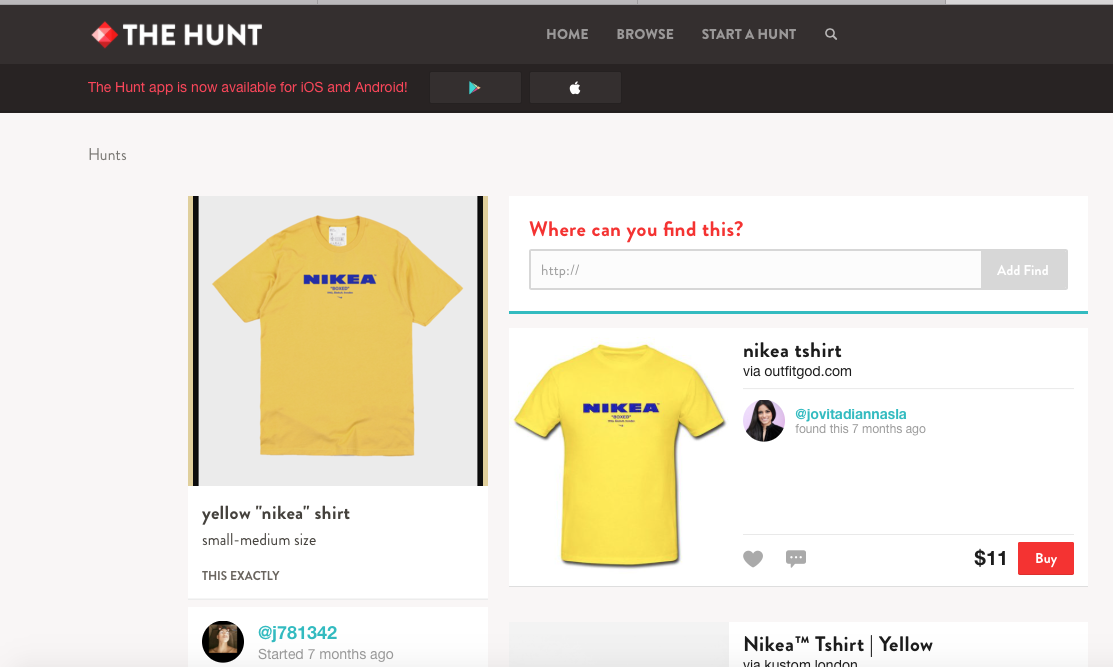Click jovitadiannasla's avatar photo
Screen dimensions: 1113x667
pyautogui.click(x=764, y=420)
